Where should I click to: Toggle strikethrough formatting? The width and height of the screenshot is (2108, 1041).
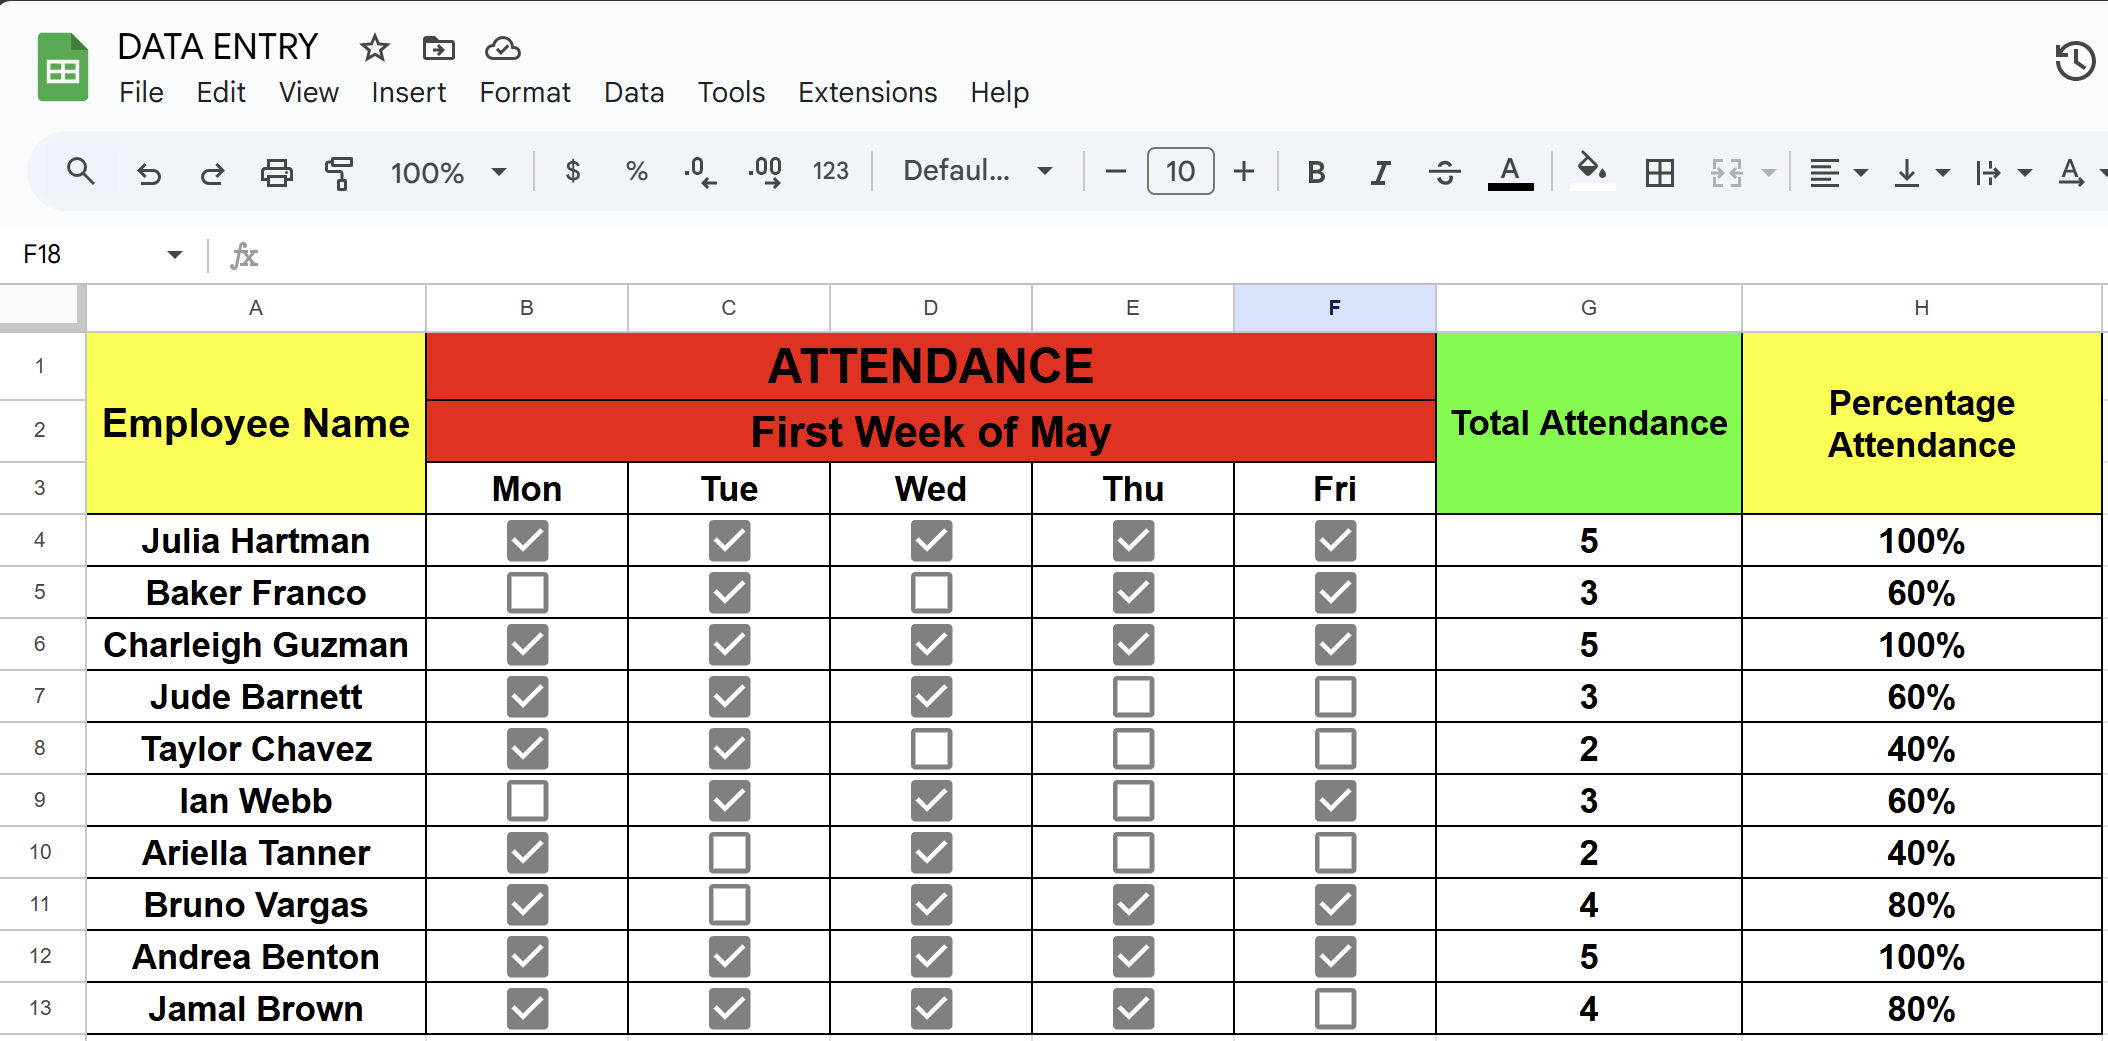[1444, 172]
